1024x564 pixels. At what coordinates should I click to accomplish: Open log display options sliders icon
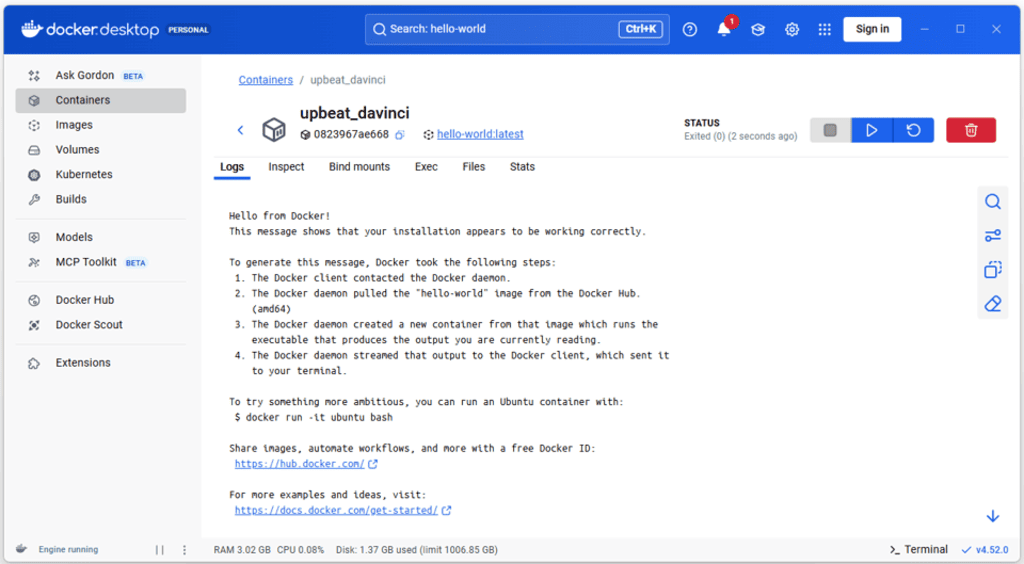pyautogui.click(x=993, y=236)
